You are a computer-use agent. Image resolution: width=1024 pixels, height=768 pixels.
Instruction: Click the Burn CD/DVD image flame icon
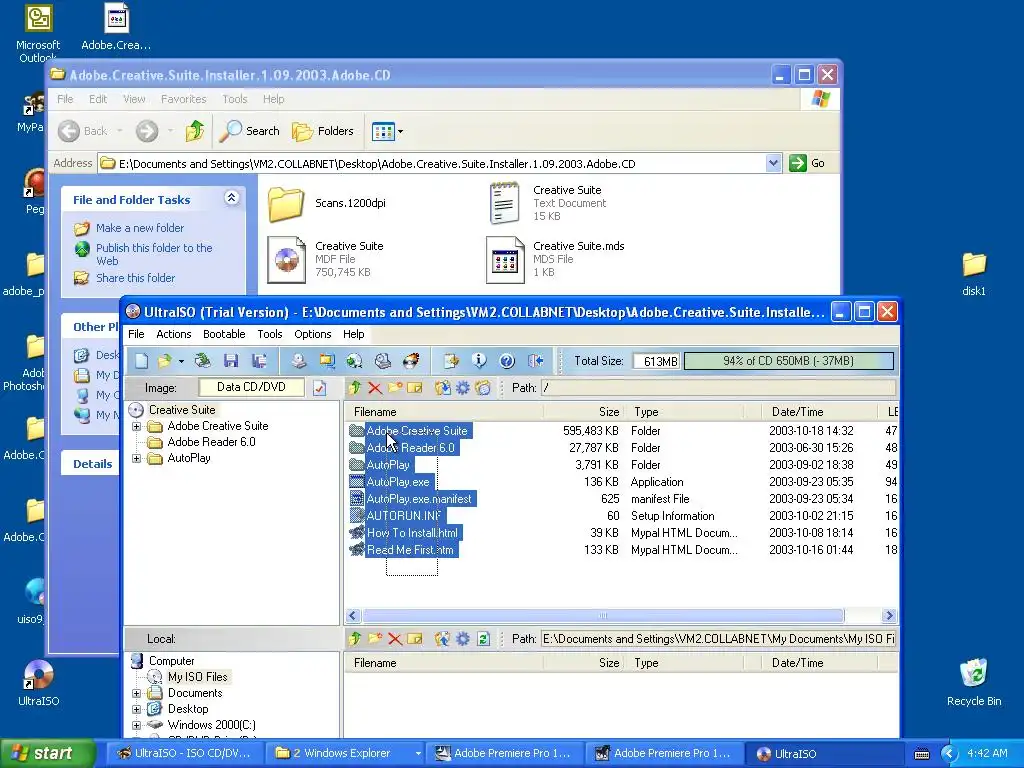(x=411, y=360)
